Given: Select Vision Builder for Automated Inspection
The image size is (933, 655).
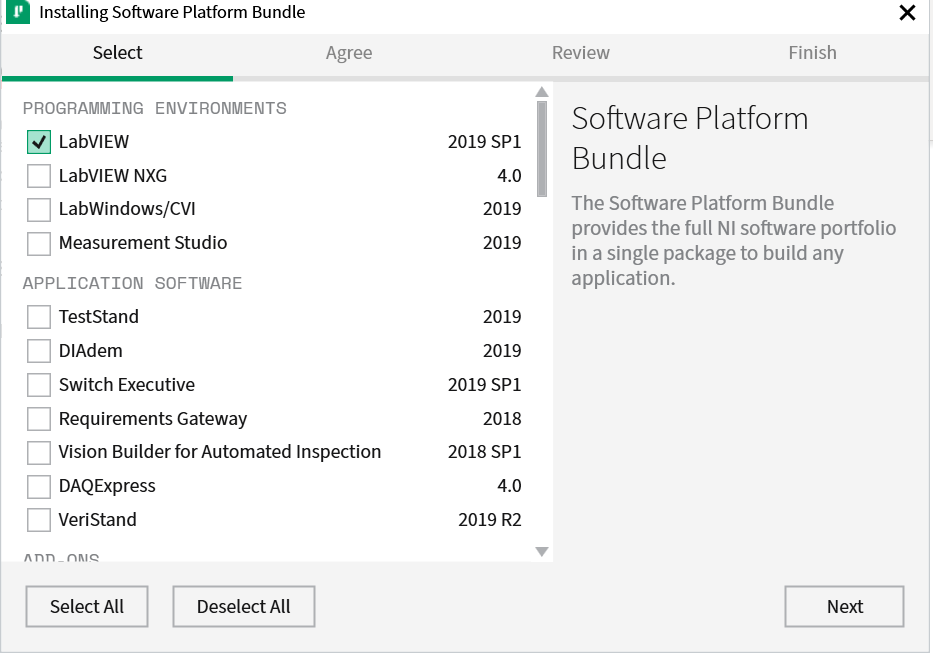Looking at the screenshot, I should coord(39,453).
